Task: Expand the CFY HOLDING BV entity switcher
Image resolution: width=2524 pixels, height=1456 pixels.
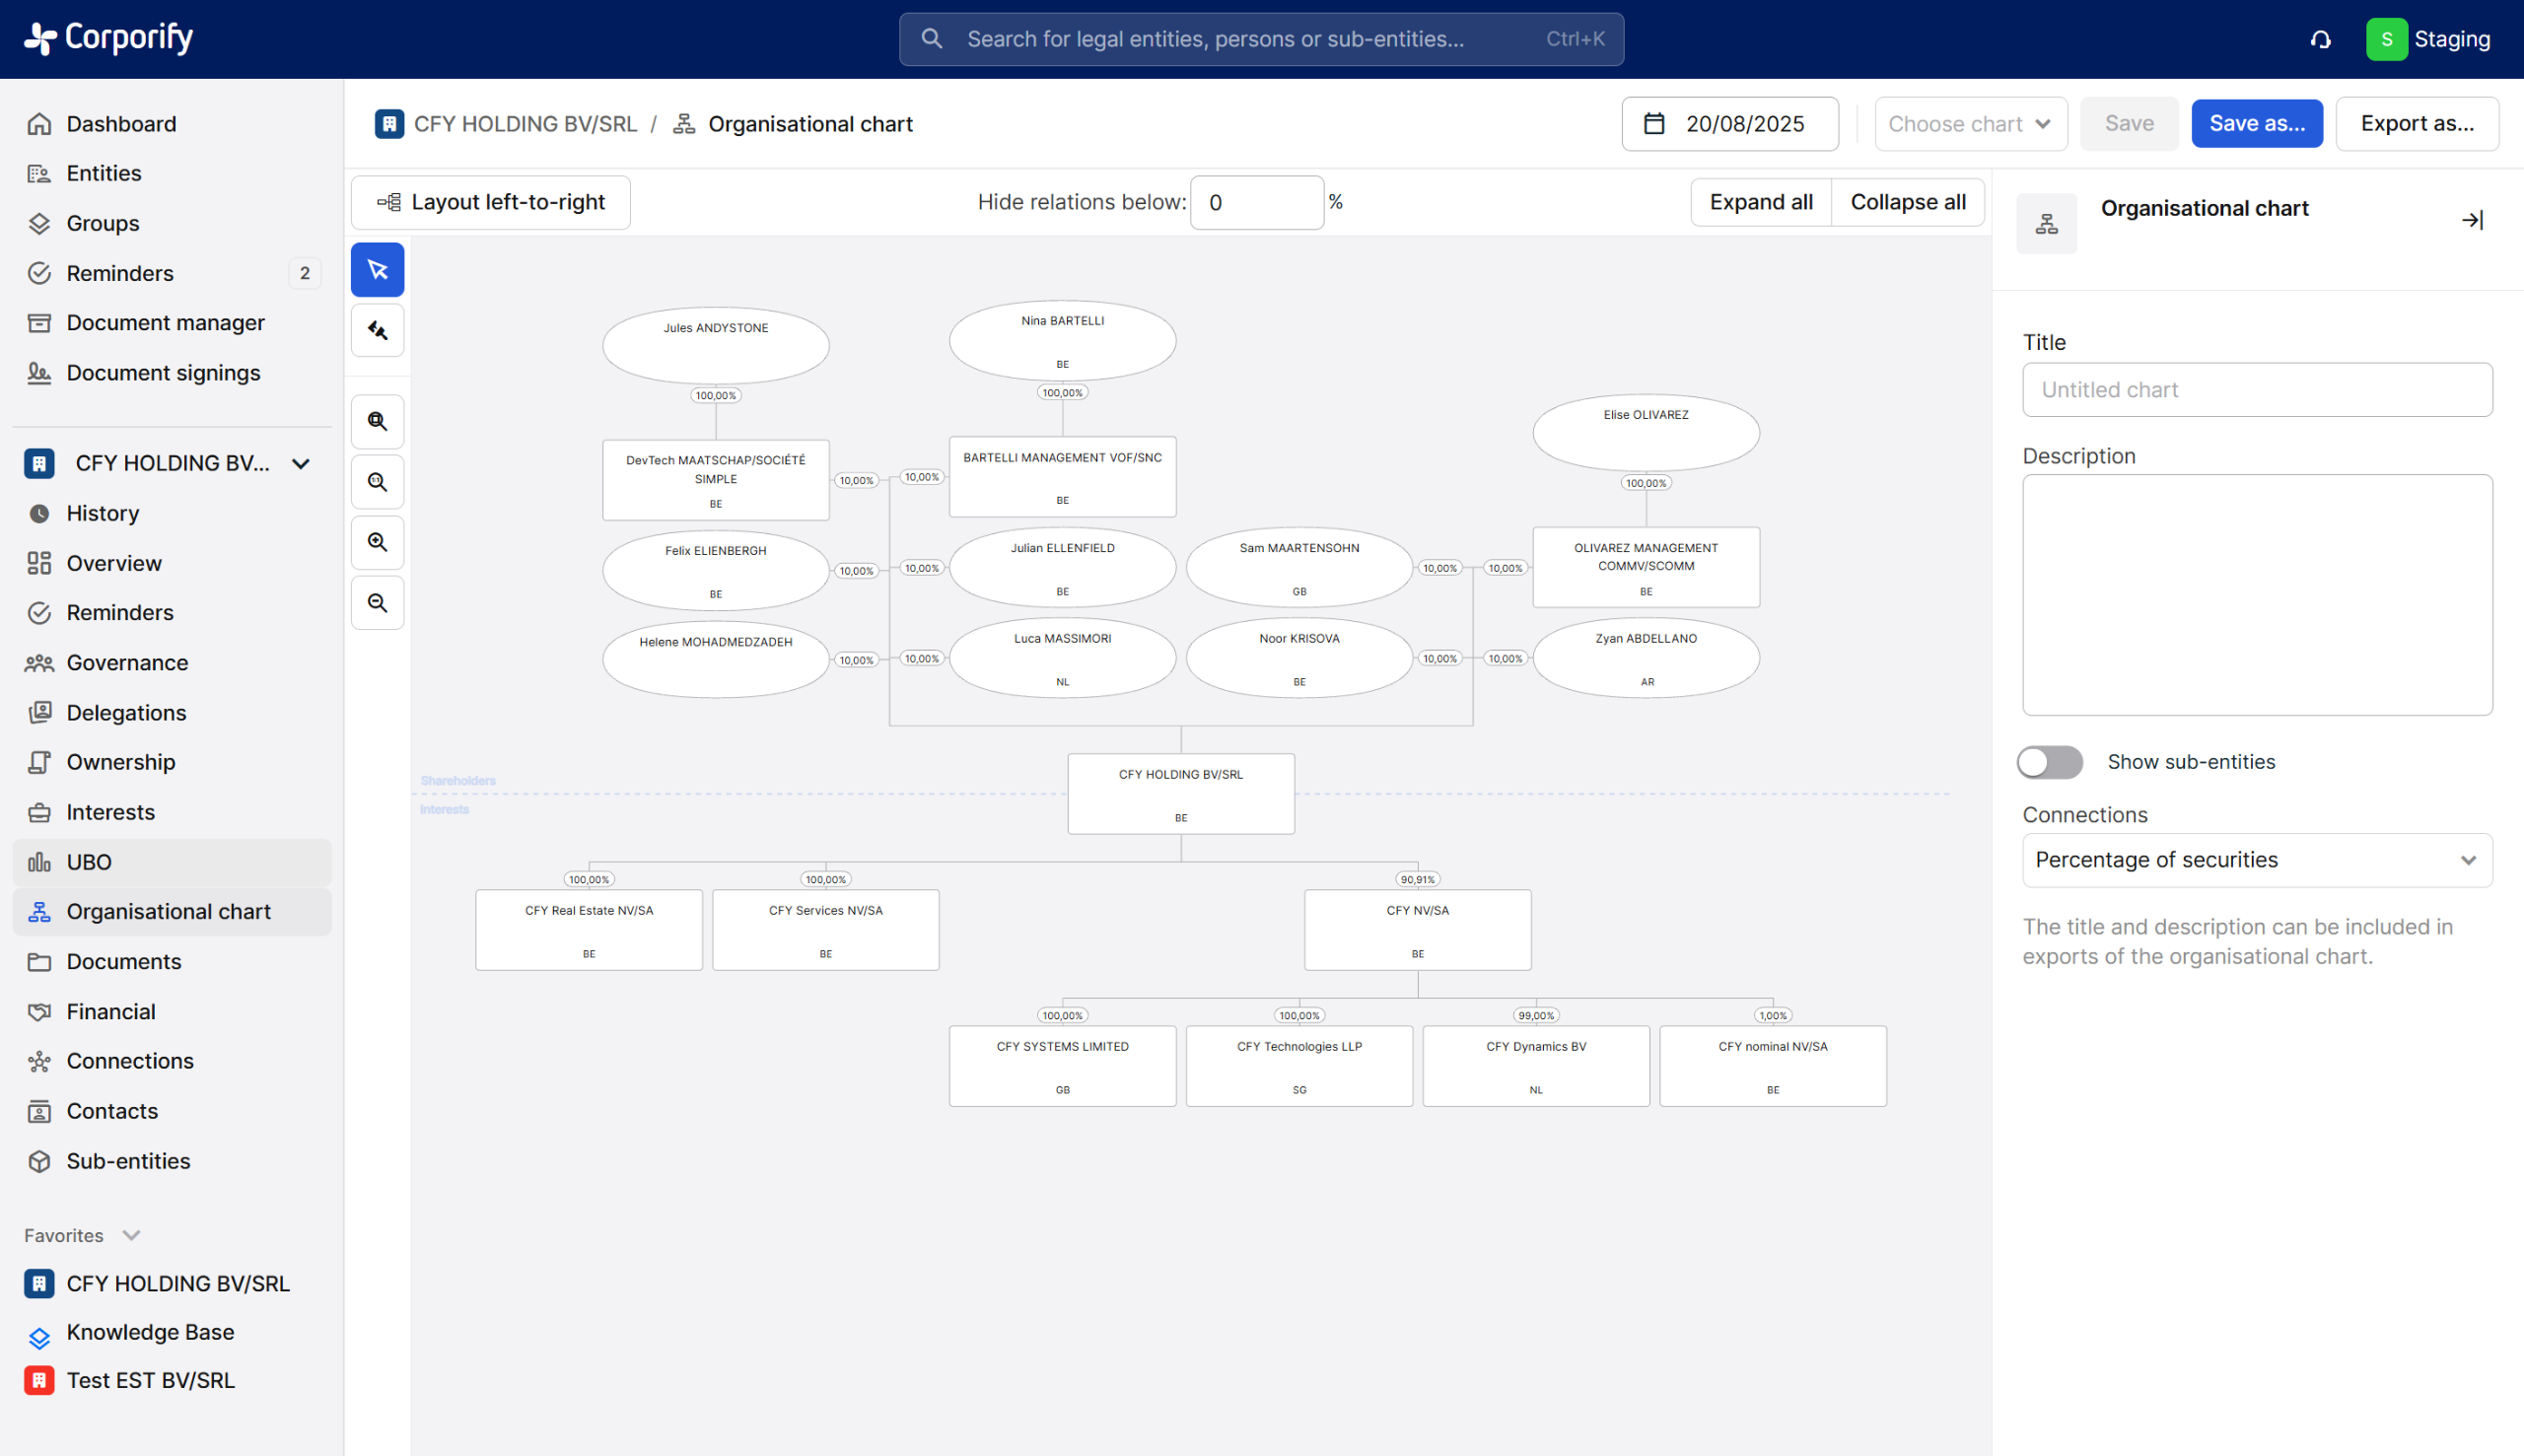Action: pyautogui.click(x=300, y=464)
